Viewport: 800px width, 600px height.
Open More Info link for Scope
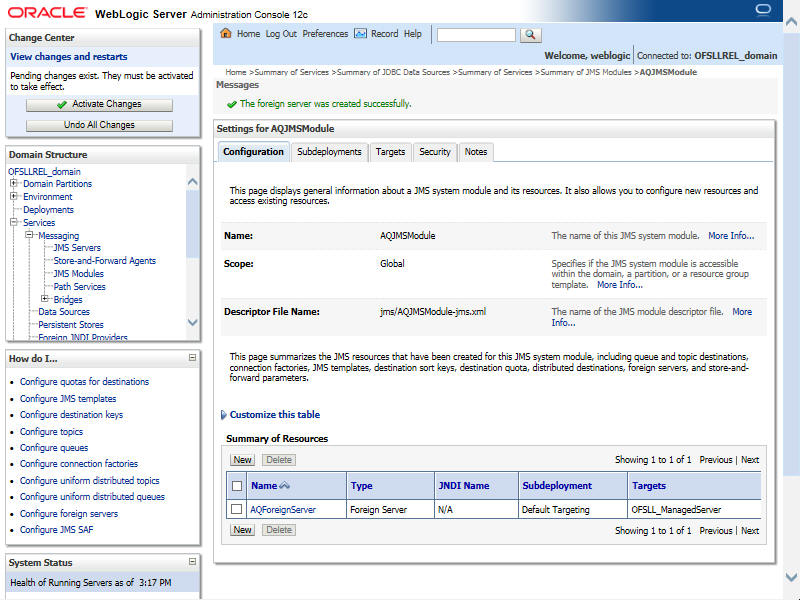click(619, 285)
